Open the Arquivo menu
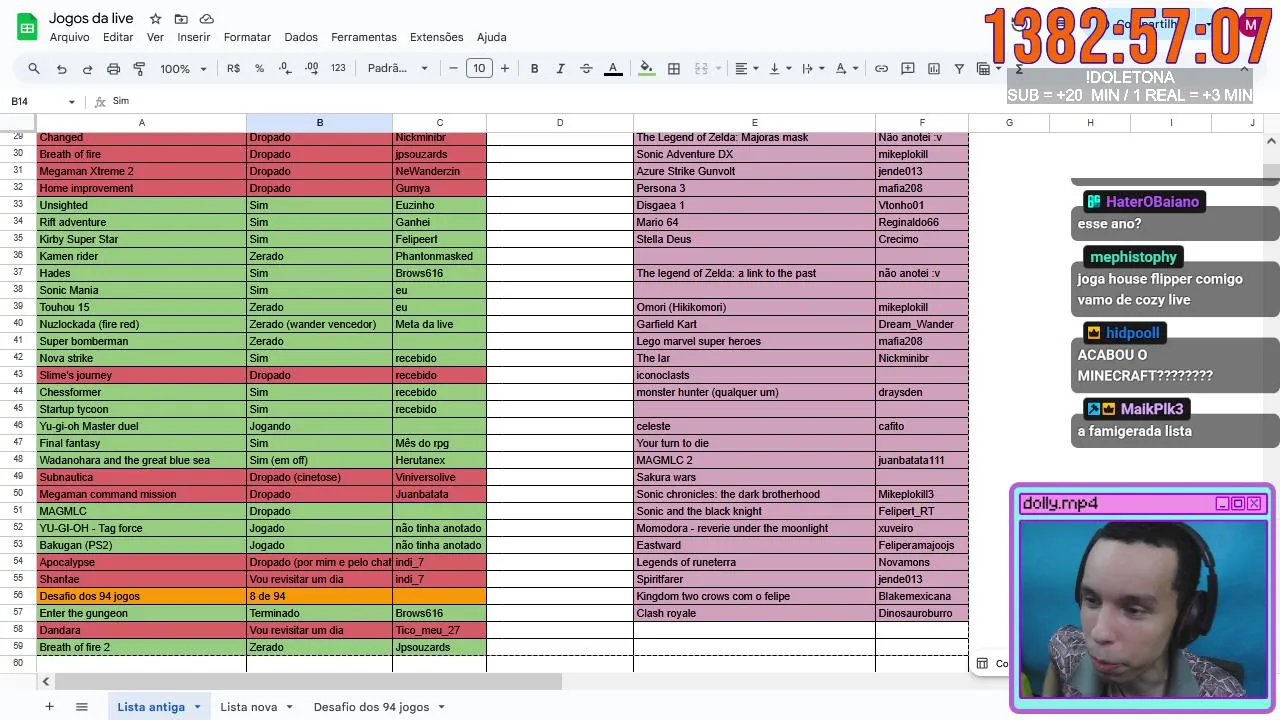 pos(69,37)
